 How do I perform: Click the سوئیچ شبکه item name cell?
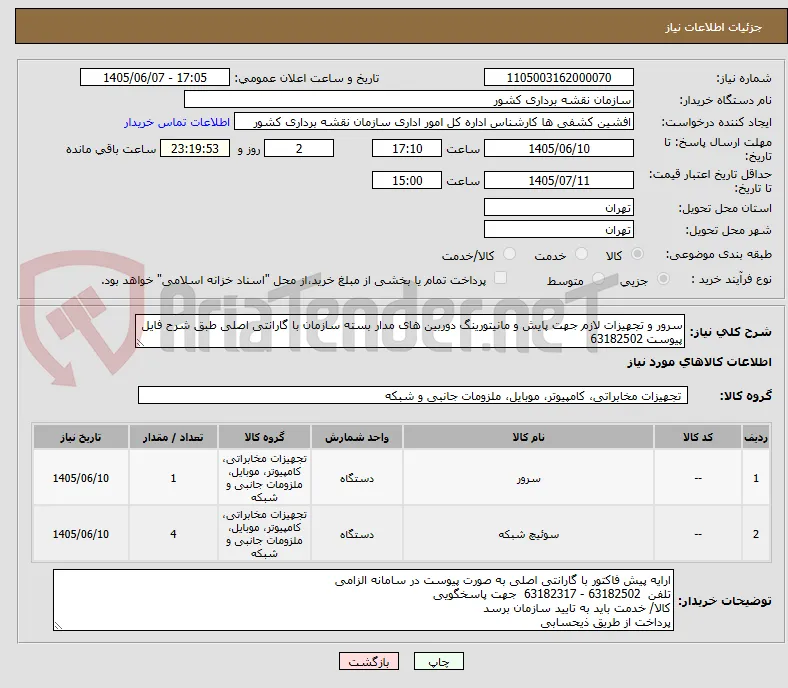point(528,534)
